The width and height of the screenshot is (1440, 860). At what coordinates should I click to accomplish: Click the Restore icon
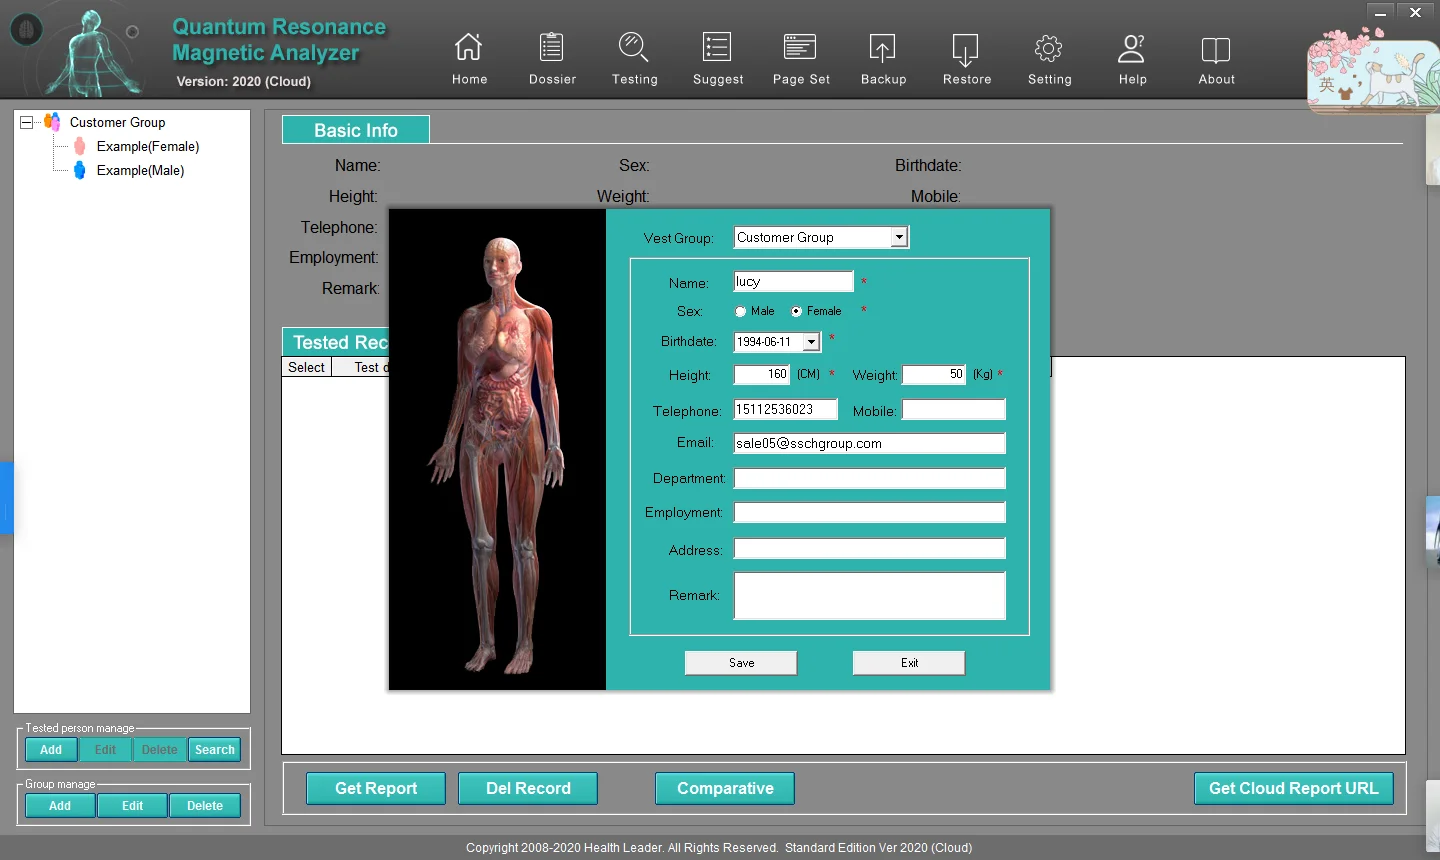966,48
